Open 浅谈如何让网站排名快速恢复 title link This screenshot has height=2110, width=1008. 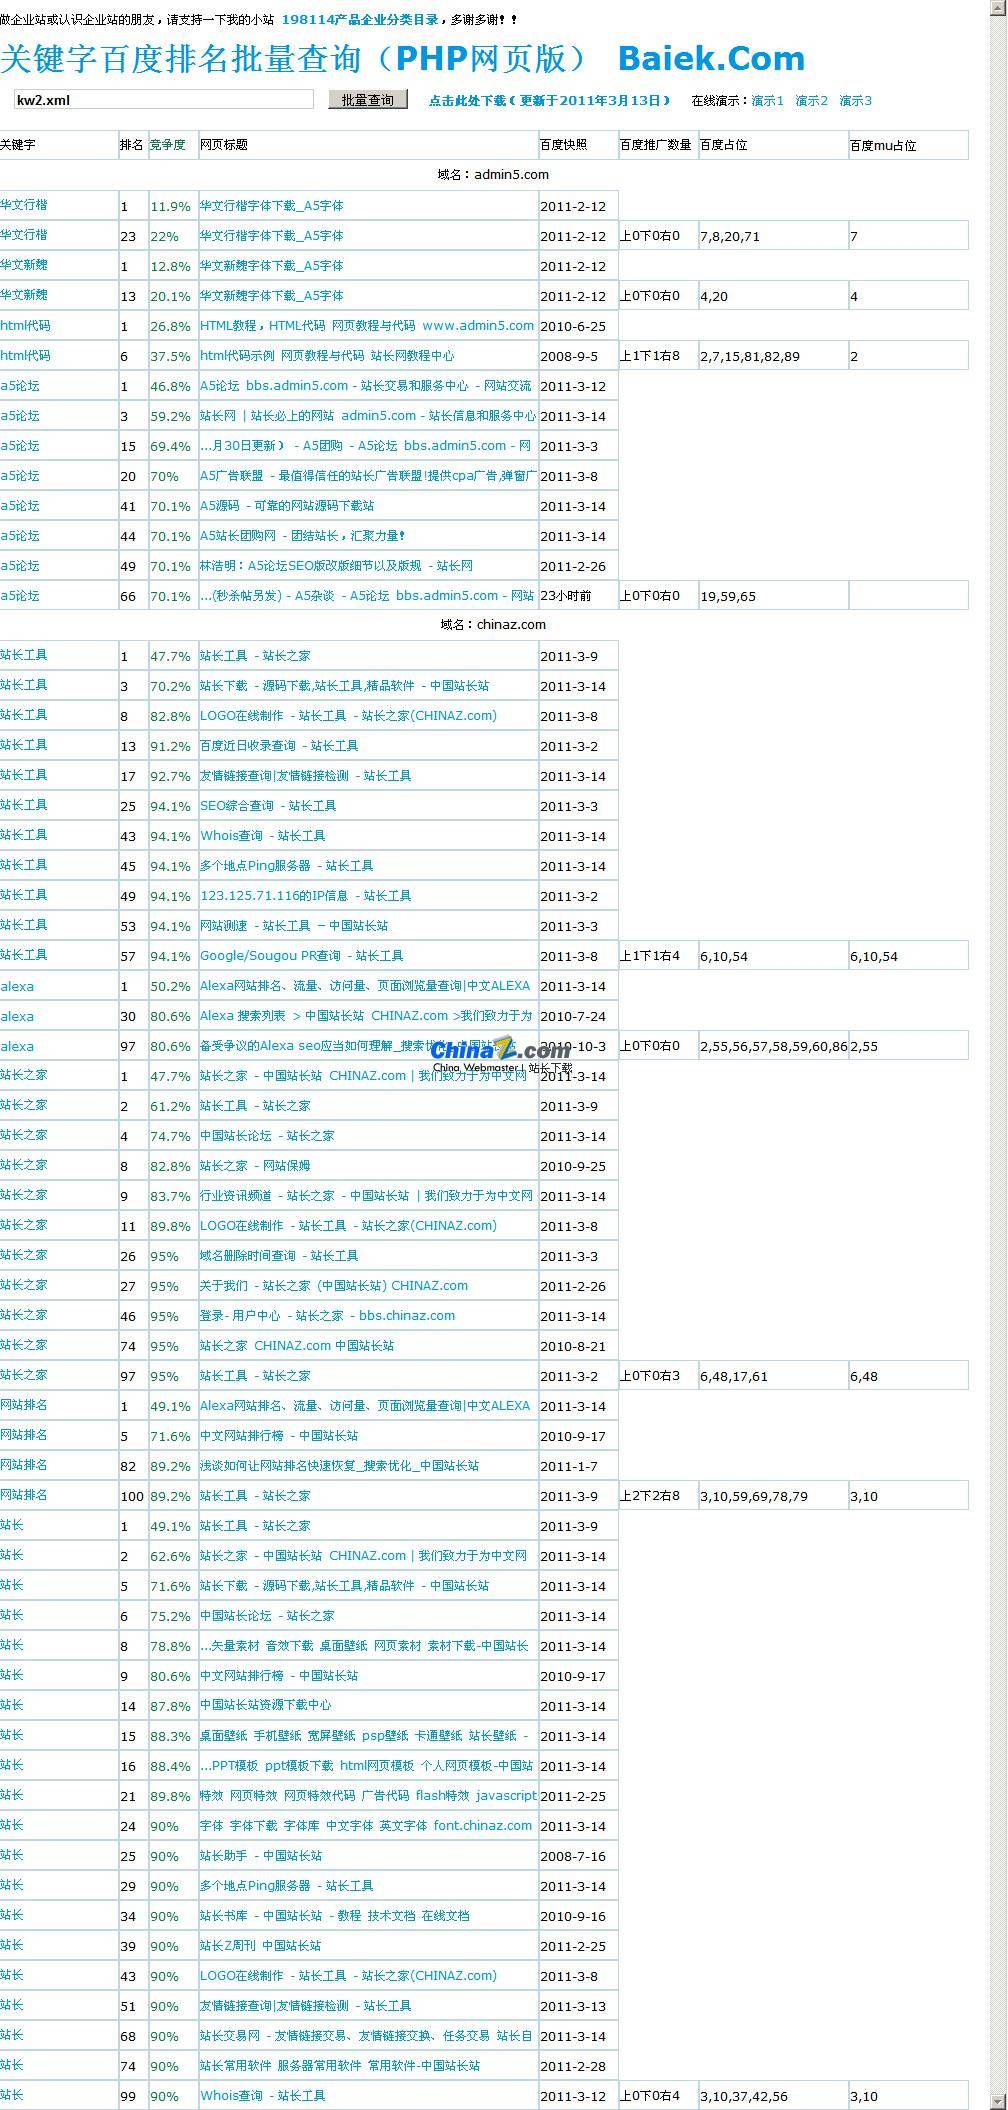339,1466
